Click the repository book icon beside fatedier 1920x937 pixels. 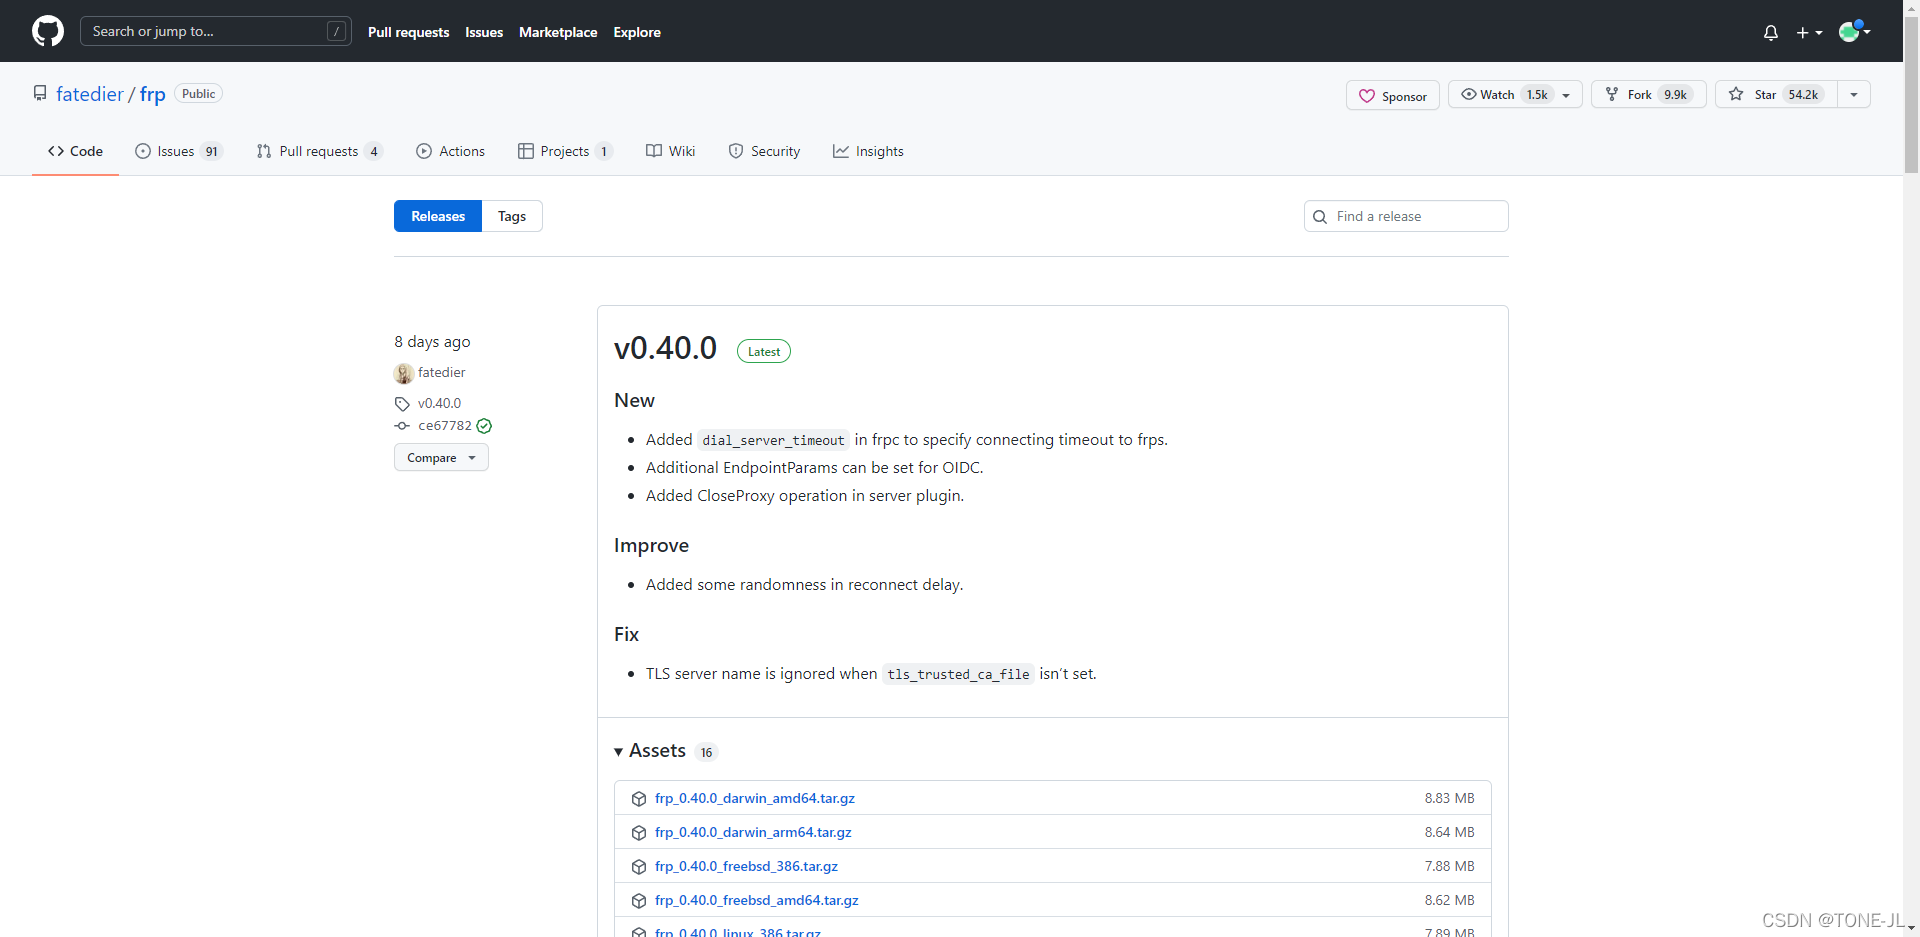[40, 93]
